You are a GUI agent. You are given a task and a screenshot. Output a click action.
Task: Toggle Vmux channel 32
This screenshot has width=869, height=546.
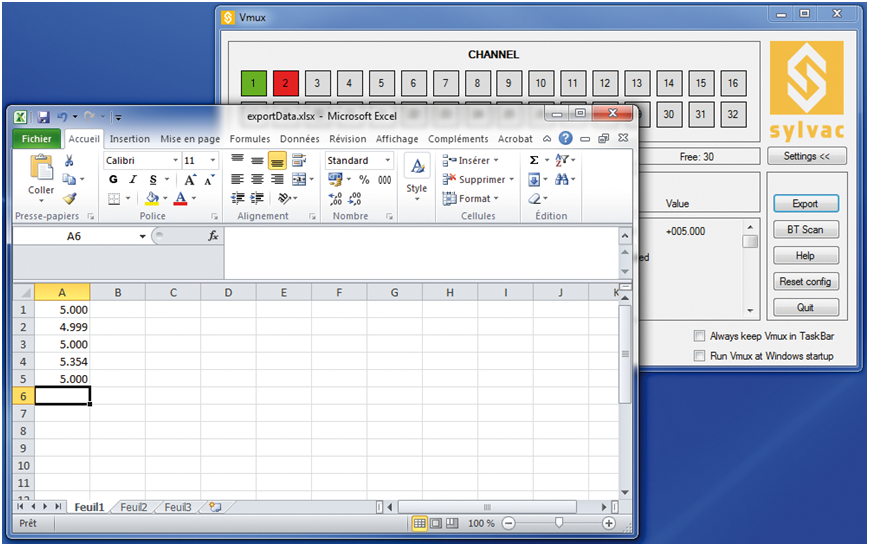click(733, 114)
